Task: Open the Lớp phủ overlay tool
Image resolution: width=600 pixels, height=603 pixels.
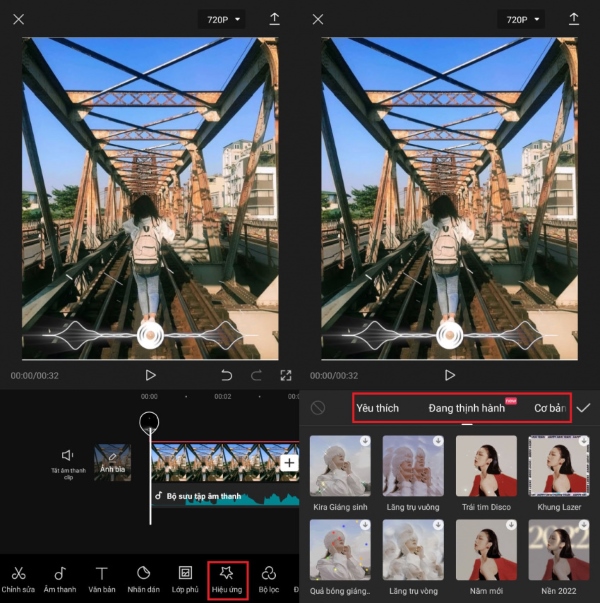Action: [x=185, y=578]
